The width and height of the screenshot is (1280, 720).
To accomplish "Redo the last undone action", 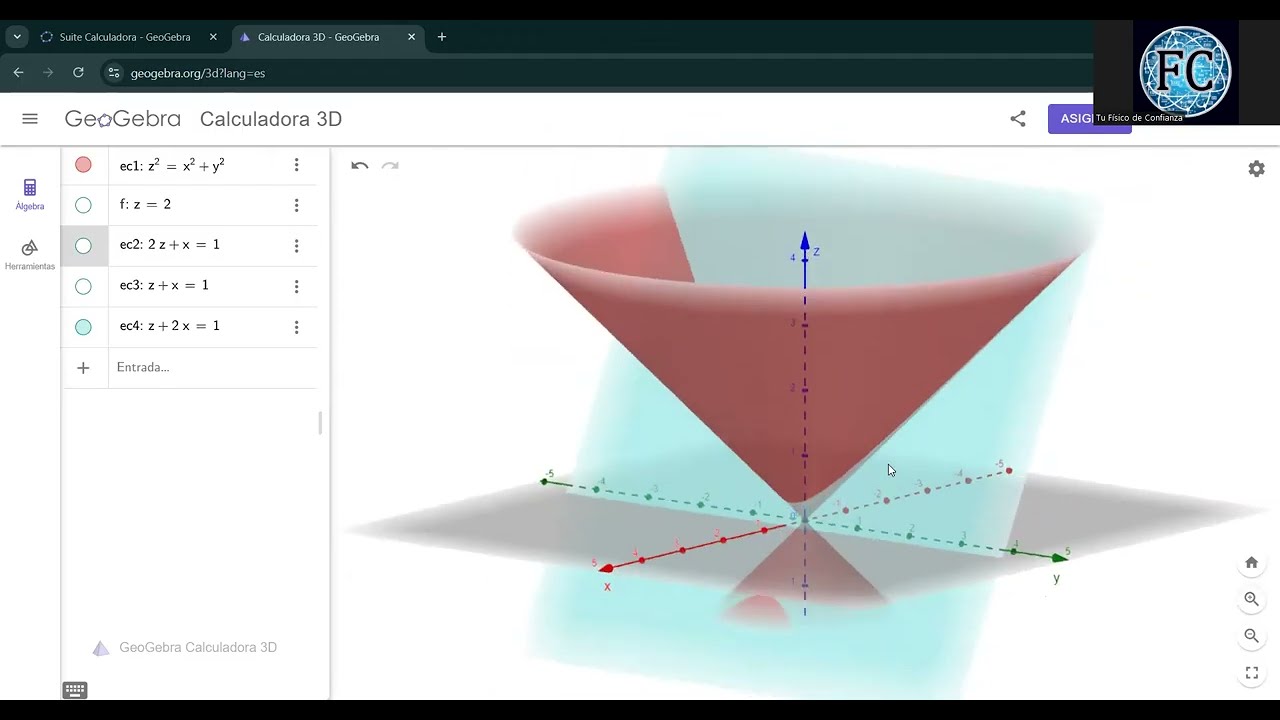I will (x=390, y=166).
